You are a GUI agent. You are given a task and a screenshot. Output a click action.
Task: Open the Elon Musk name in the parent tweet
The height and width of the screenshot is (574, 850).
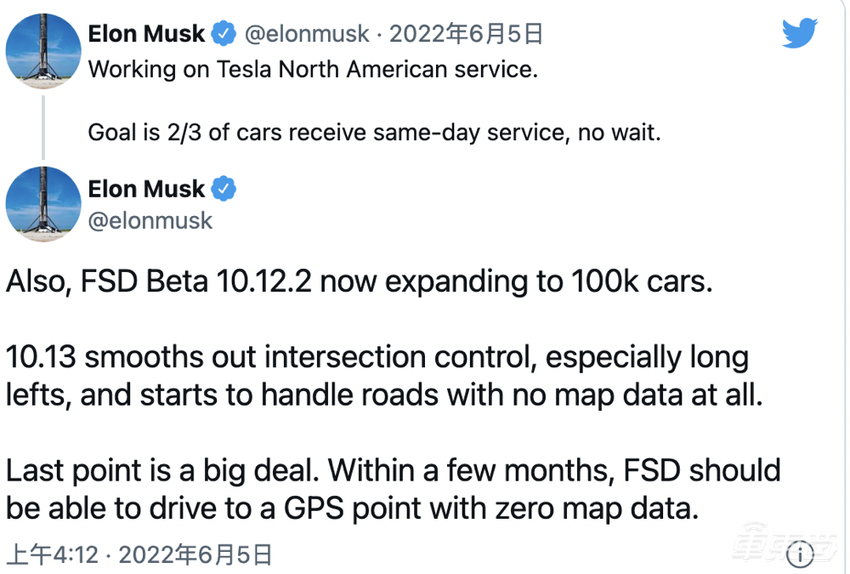tap(146, 34)
